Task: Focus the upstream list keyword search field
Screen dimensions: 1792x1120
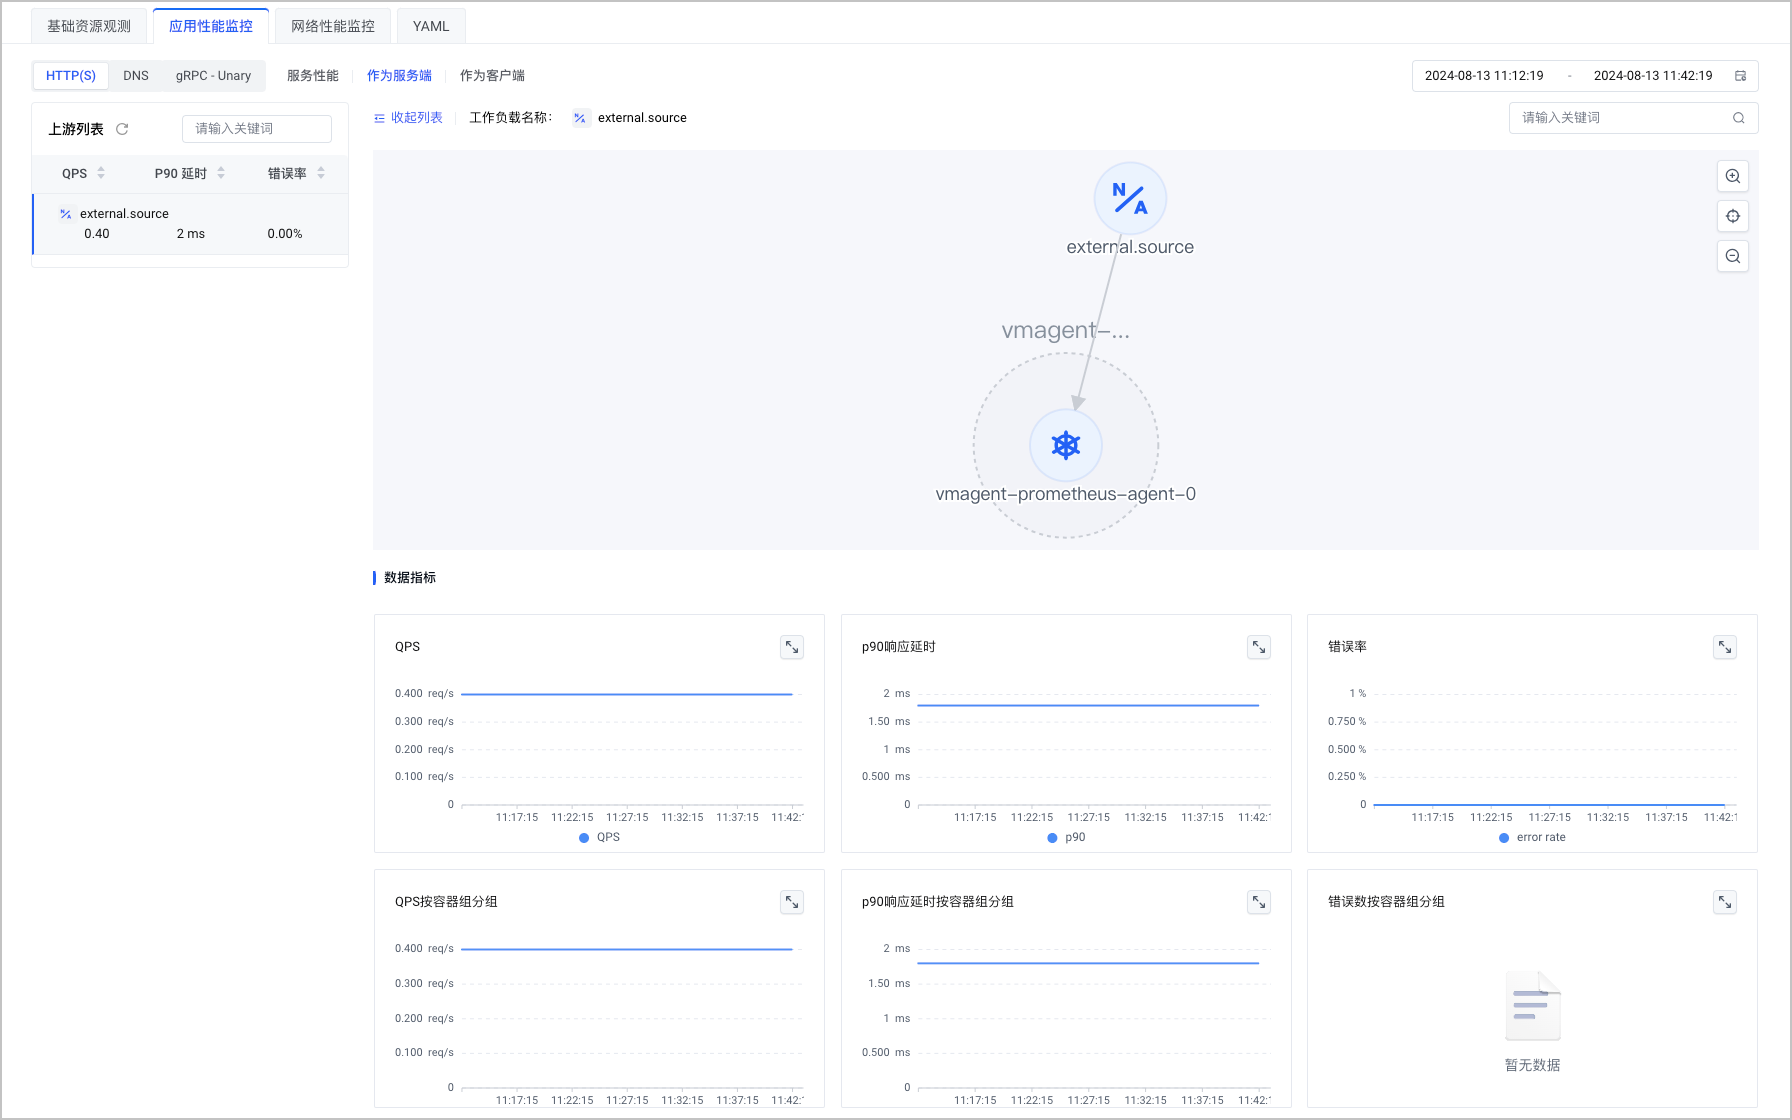Action: 257,129
